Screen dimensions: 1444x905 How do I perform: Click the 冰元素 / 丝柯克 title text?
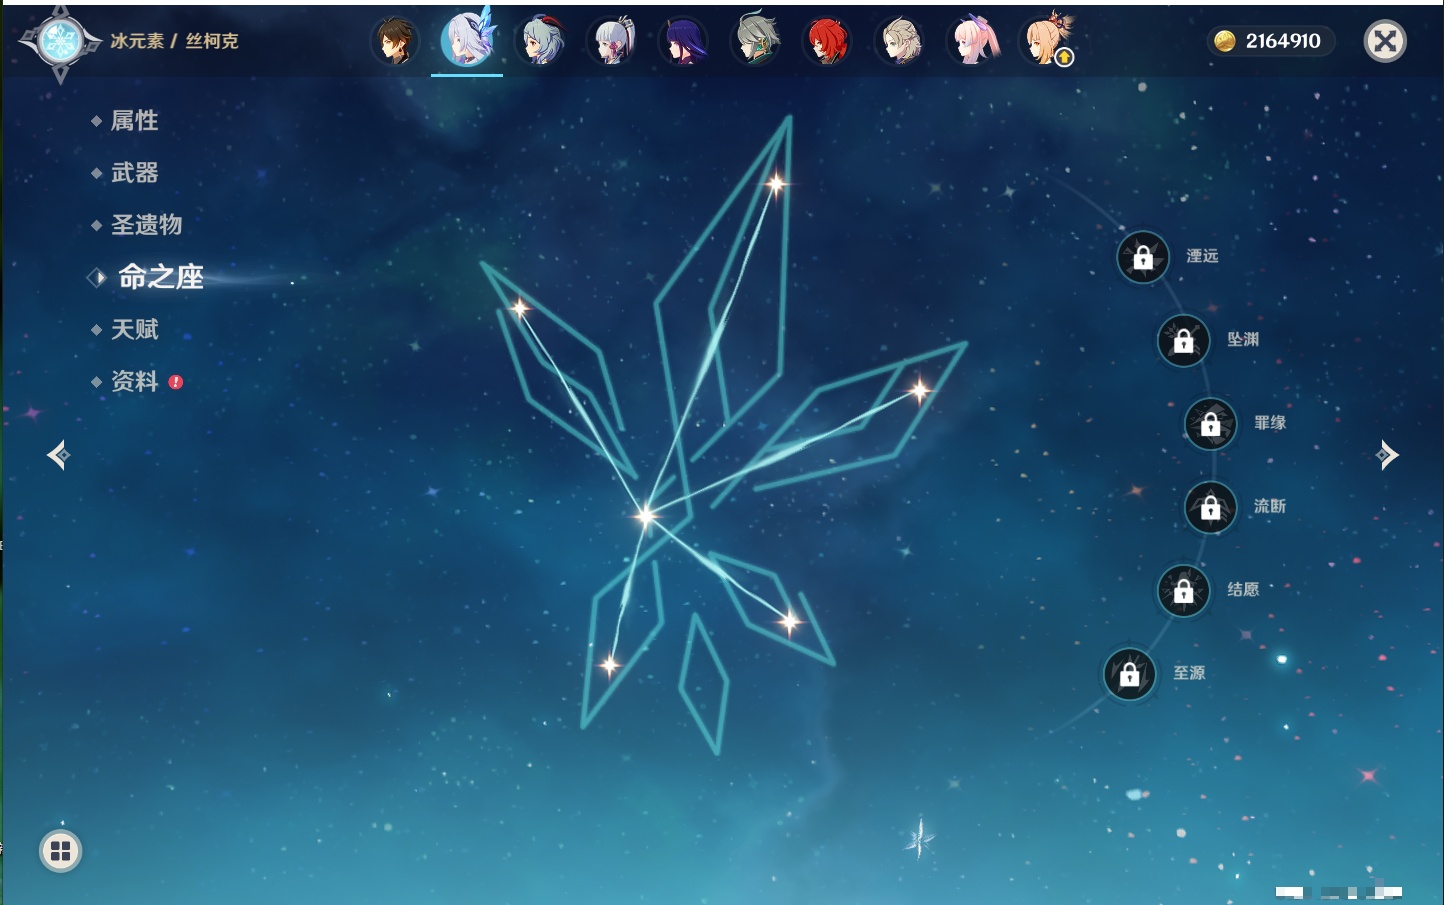tap(174, 41)
